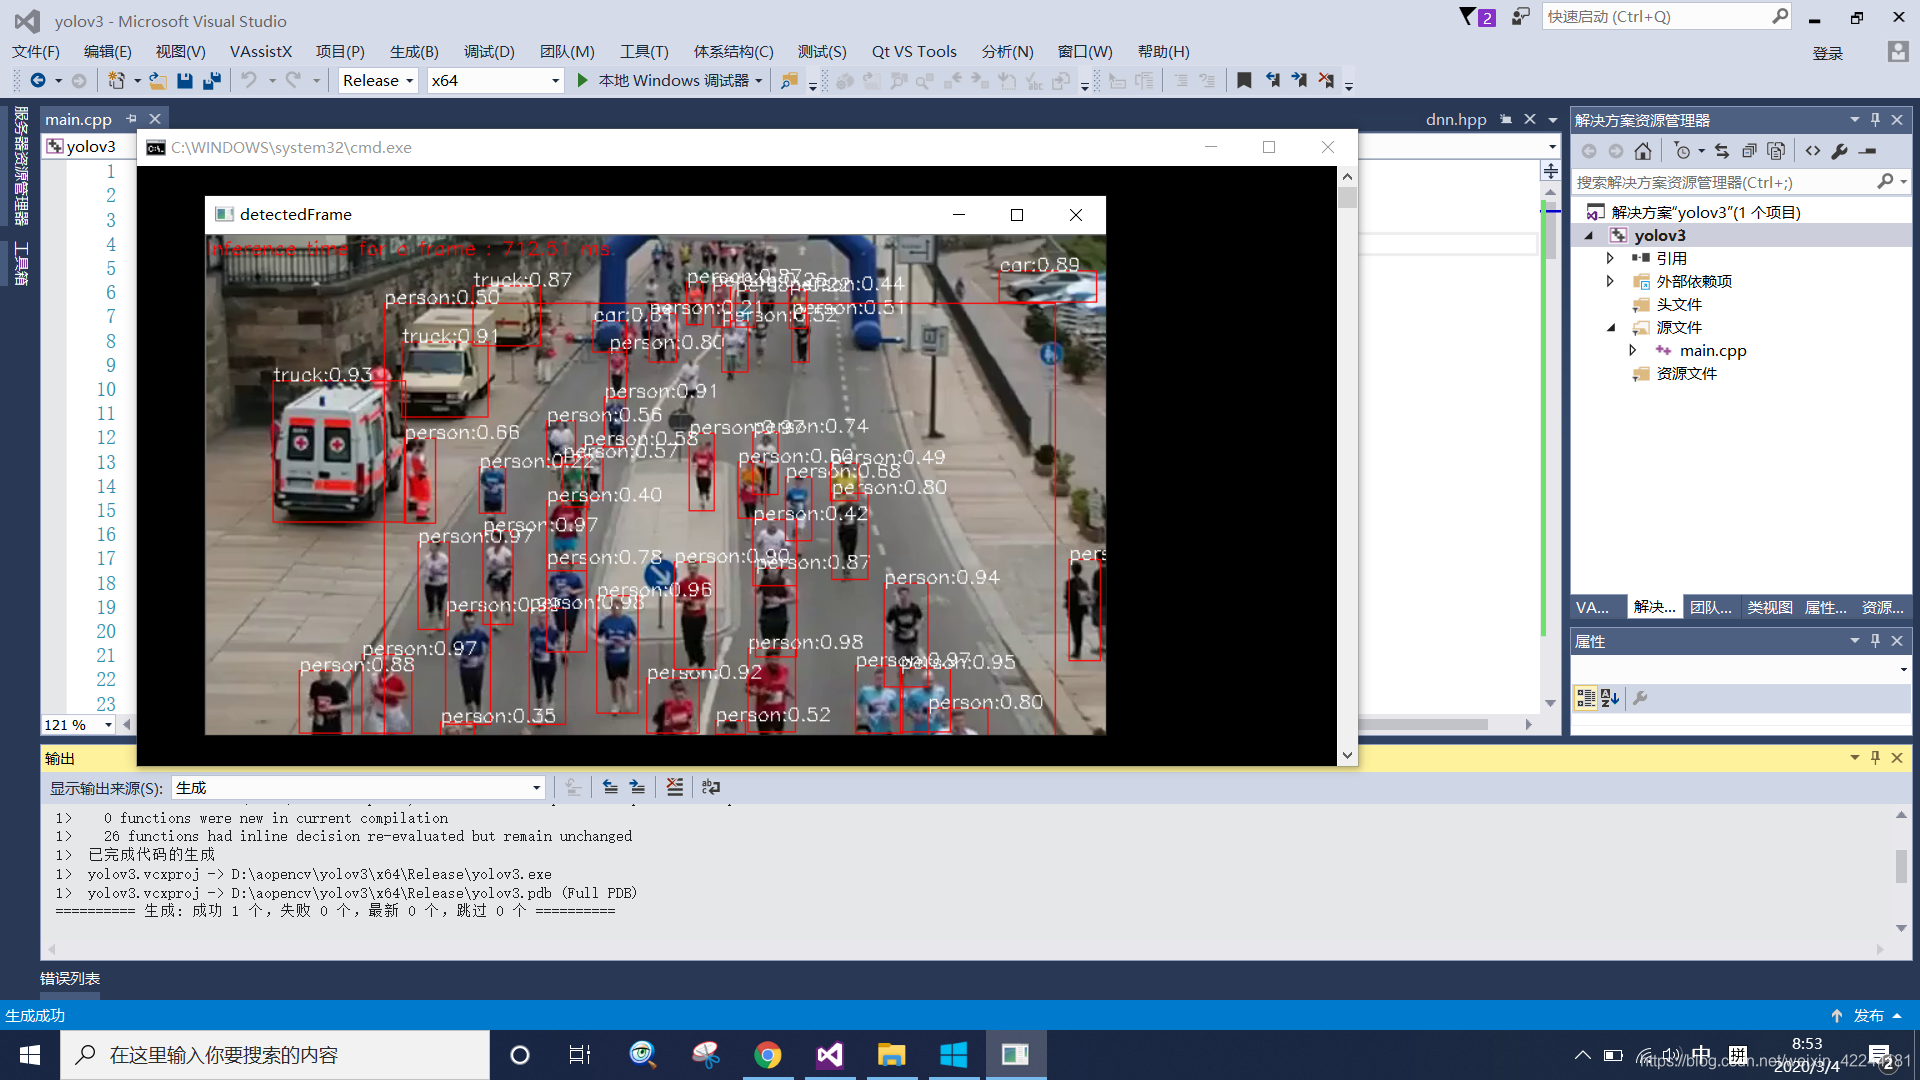The width and height of the screenshot is (1920, 1080).
Task: Click the solution search input field
Action: click(x=1727, y=182)
